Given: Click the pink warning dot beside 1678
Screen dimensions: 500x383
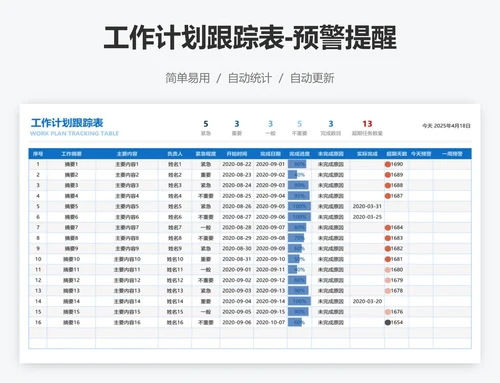Looking at the screenshot, I should [x=388, y=291].
